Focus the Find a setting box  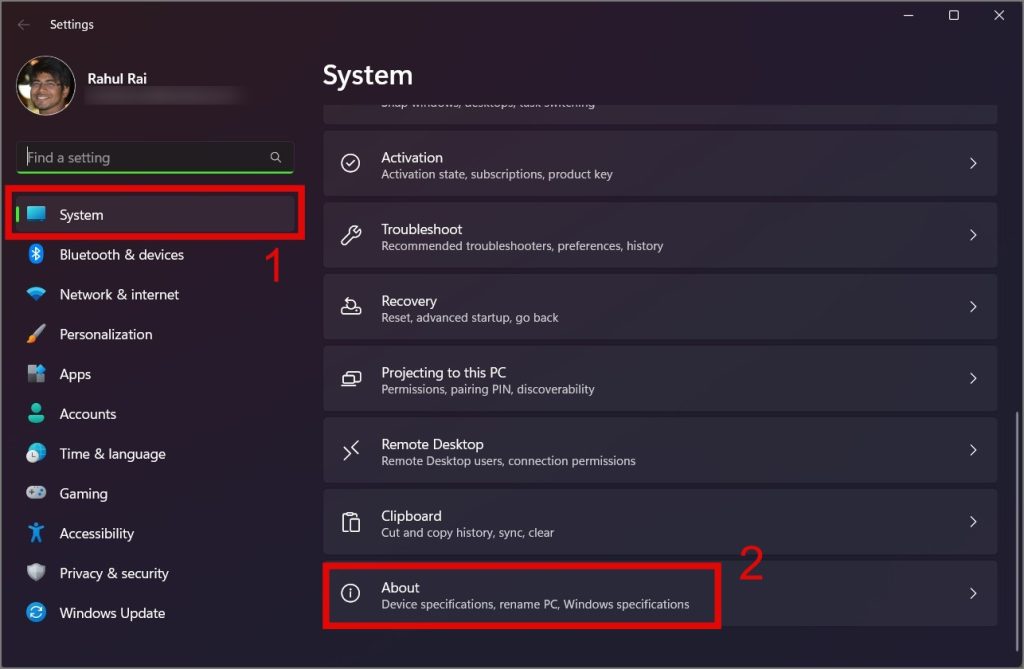coord(145,158)
